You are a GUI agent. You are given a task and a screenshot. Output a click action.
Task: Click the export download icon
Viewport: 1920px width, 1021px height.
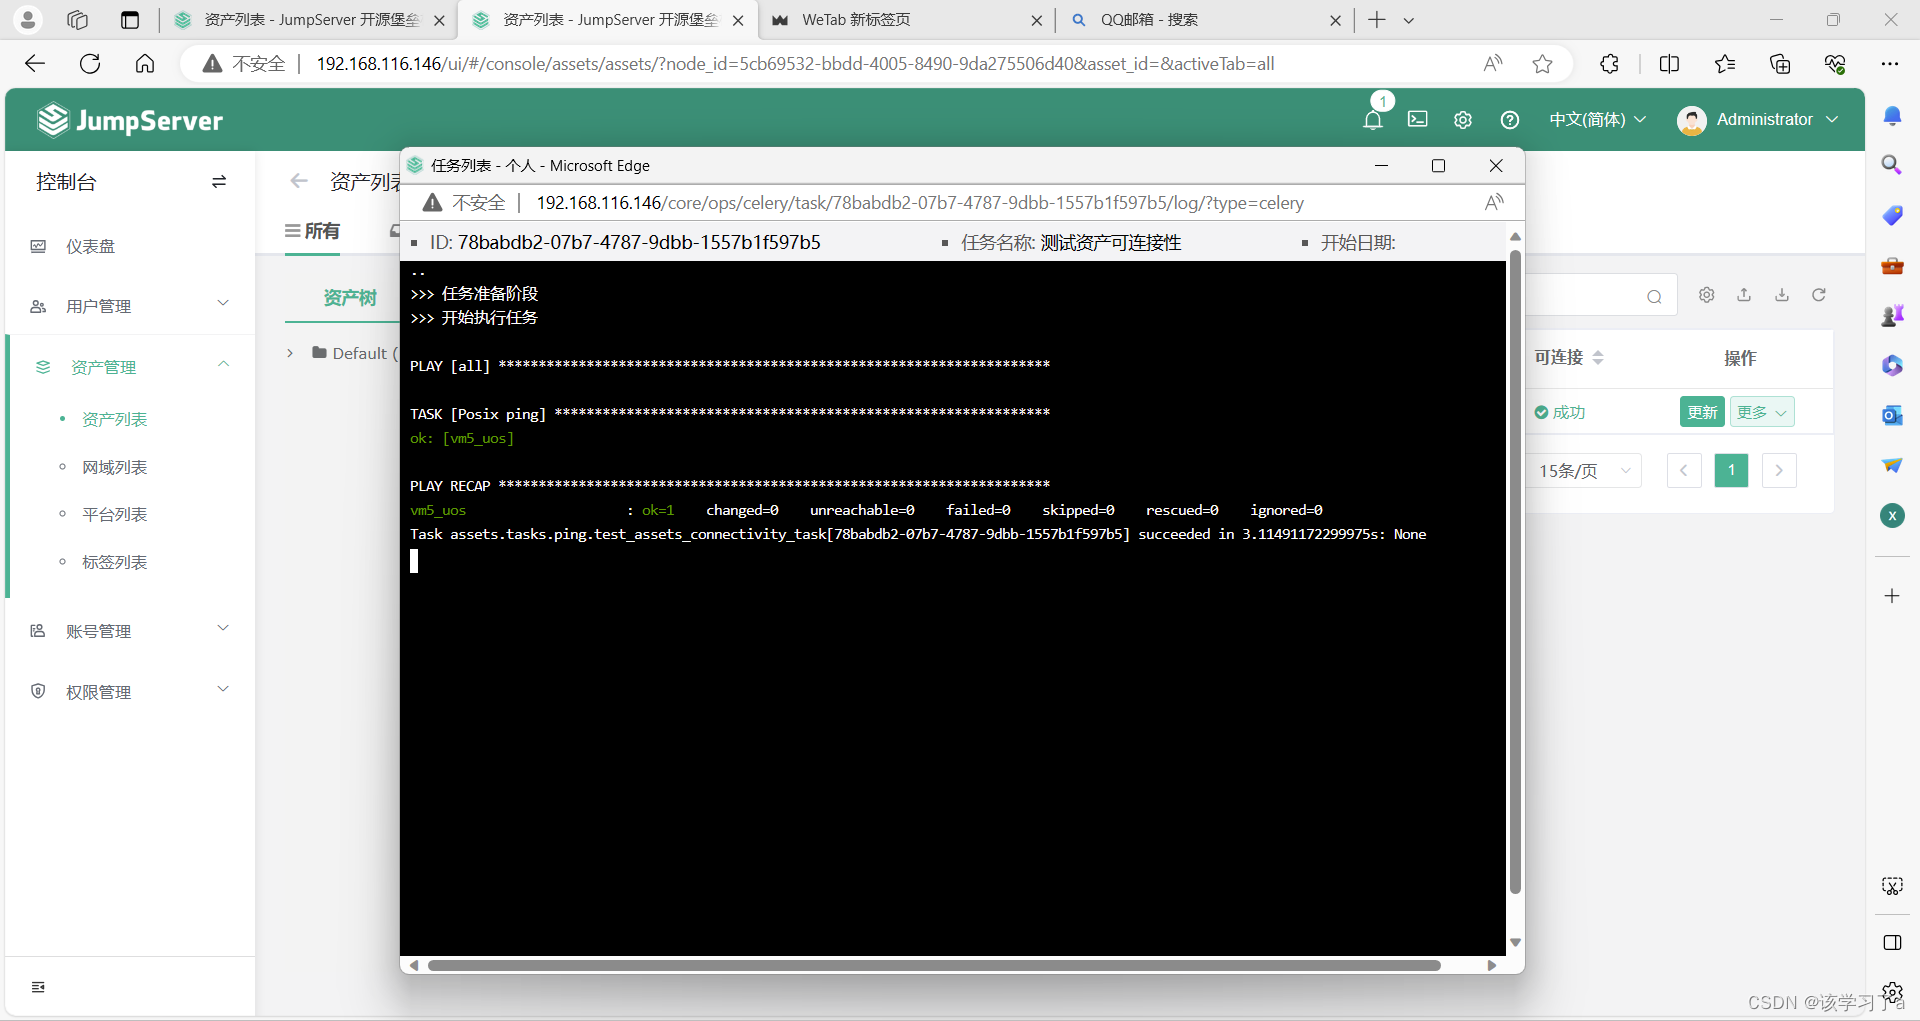[x=1782, y=295]
